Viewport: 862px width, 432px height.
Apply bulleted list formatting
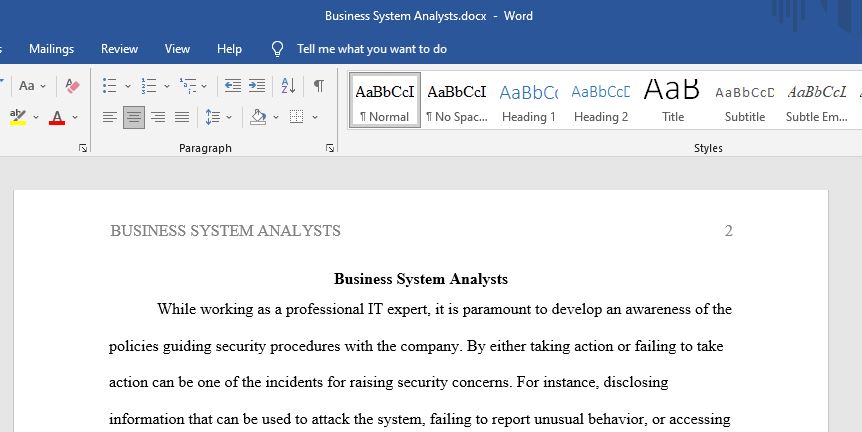pyautogui.click(x=109, y=86)
